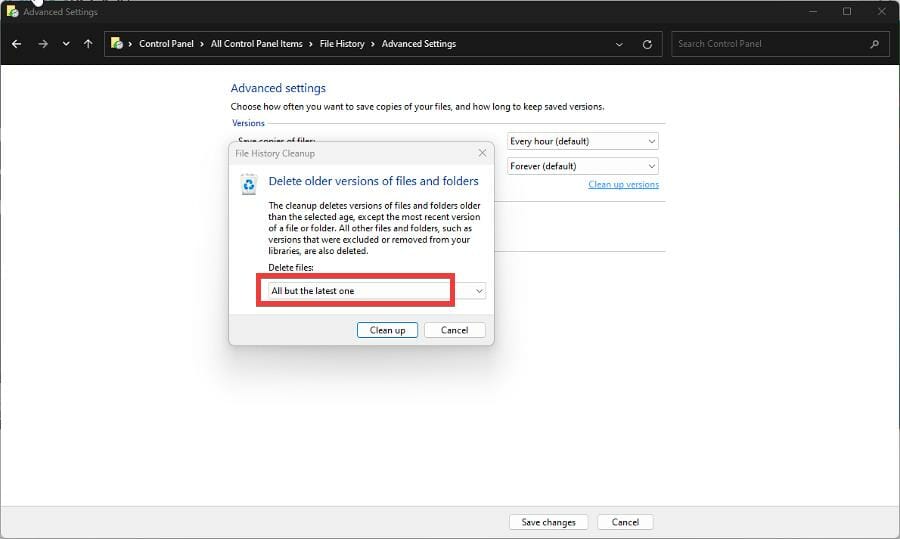
Task: Open the Every hour (default) dropdown
Action: (x=583, y=141)
